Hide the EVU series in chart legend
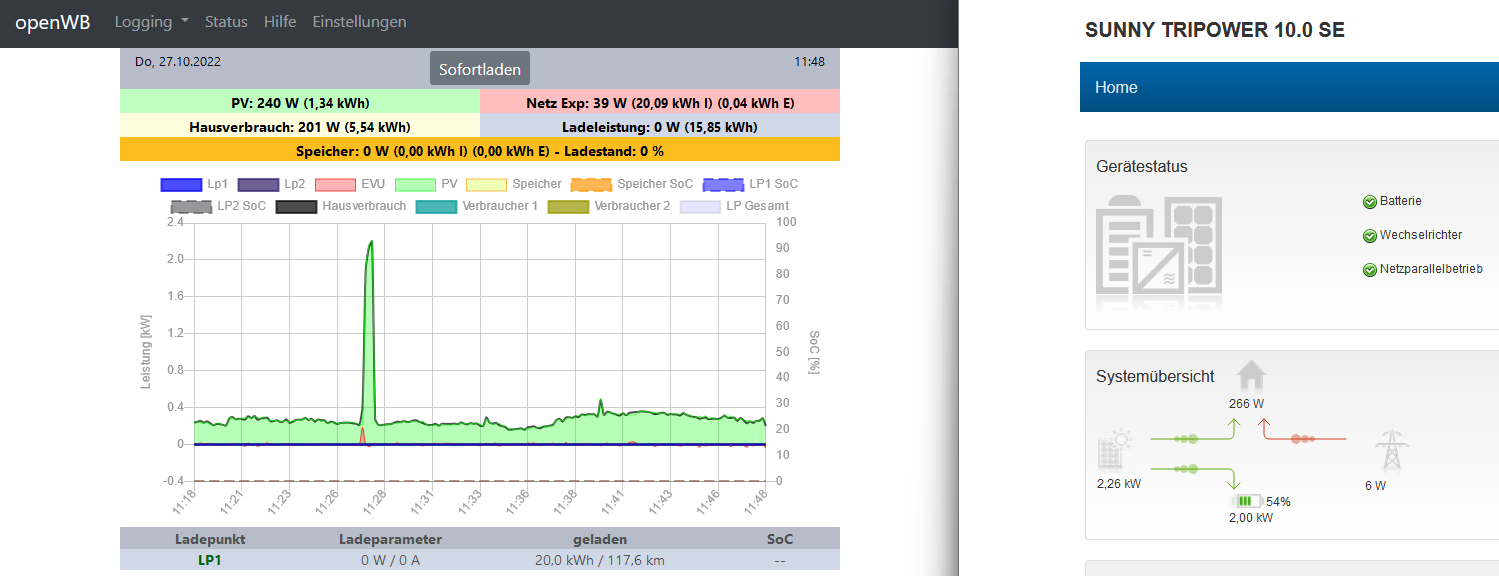 [x=350, y=184]
